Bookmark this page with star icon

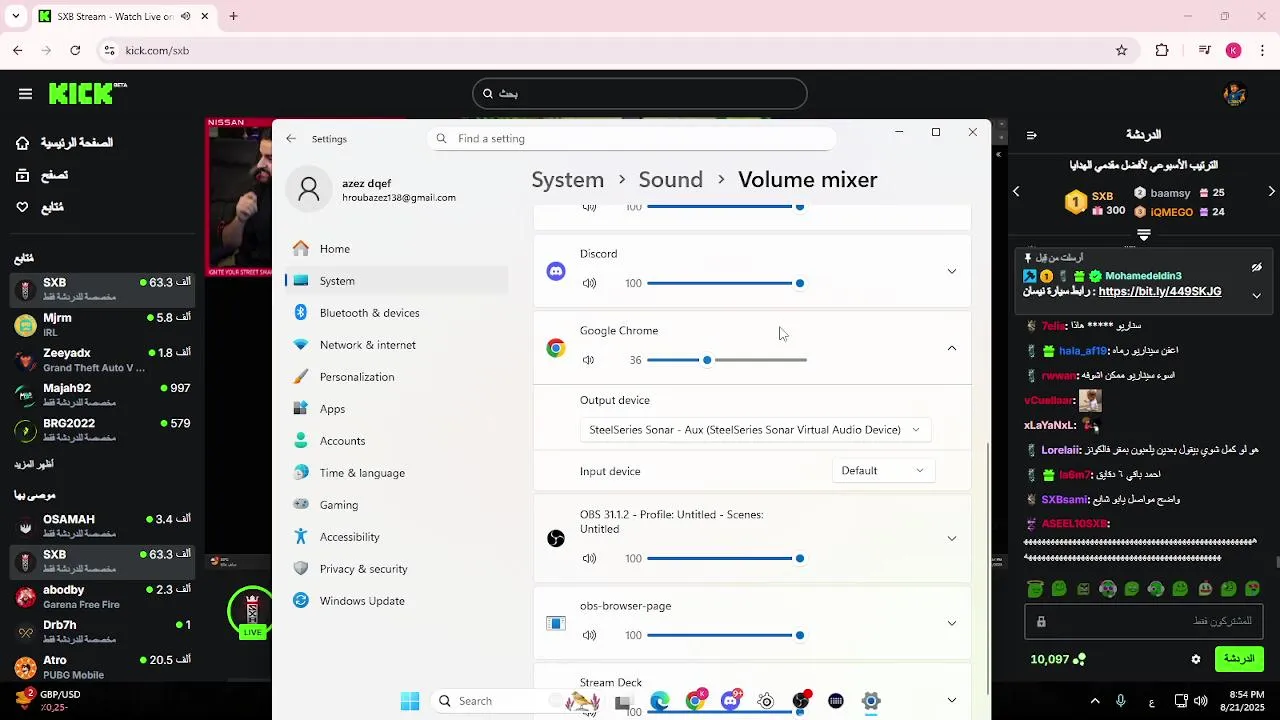(x=1122, y=51)
